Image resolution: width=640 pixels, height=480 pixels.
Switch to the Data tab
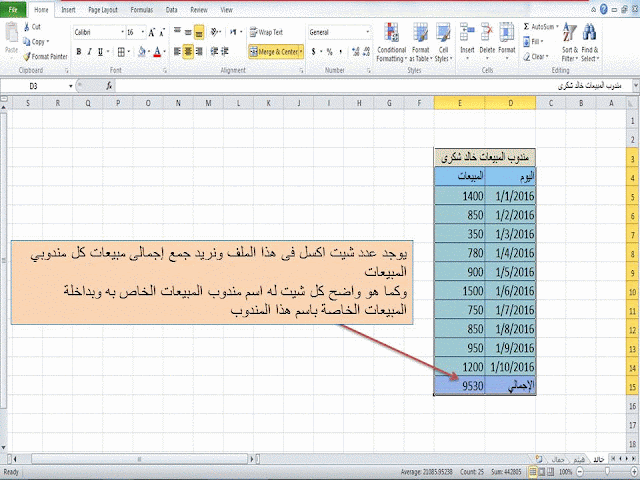point(171,10)
